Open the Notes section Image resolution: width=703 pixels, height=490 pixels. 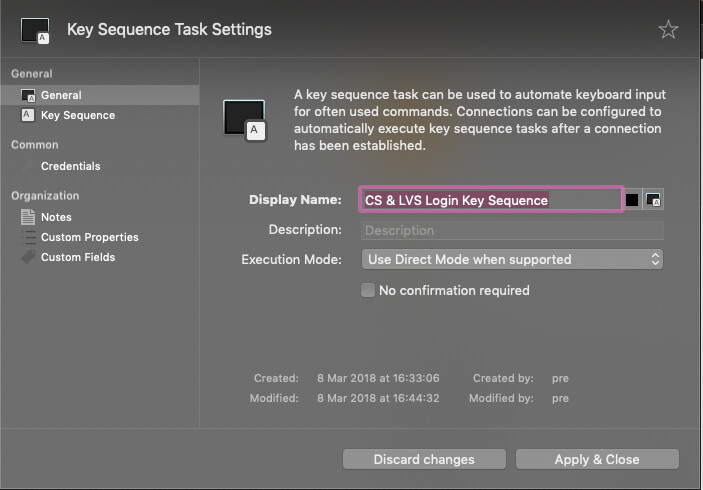pos(56,217)
